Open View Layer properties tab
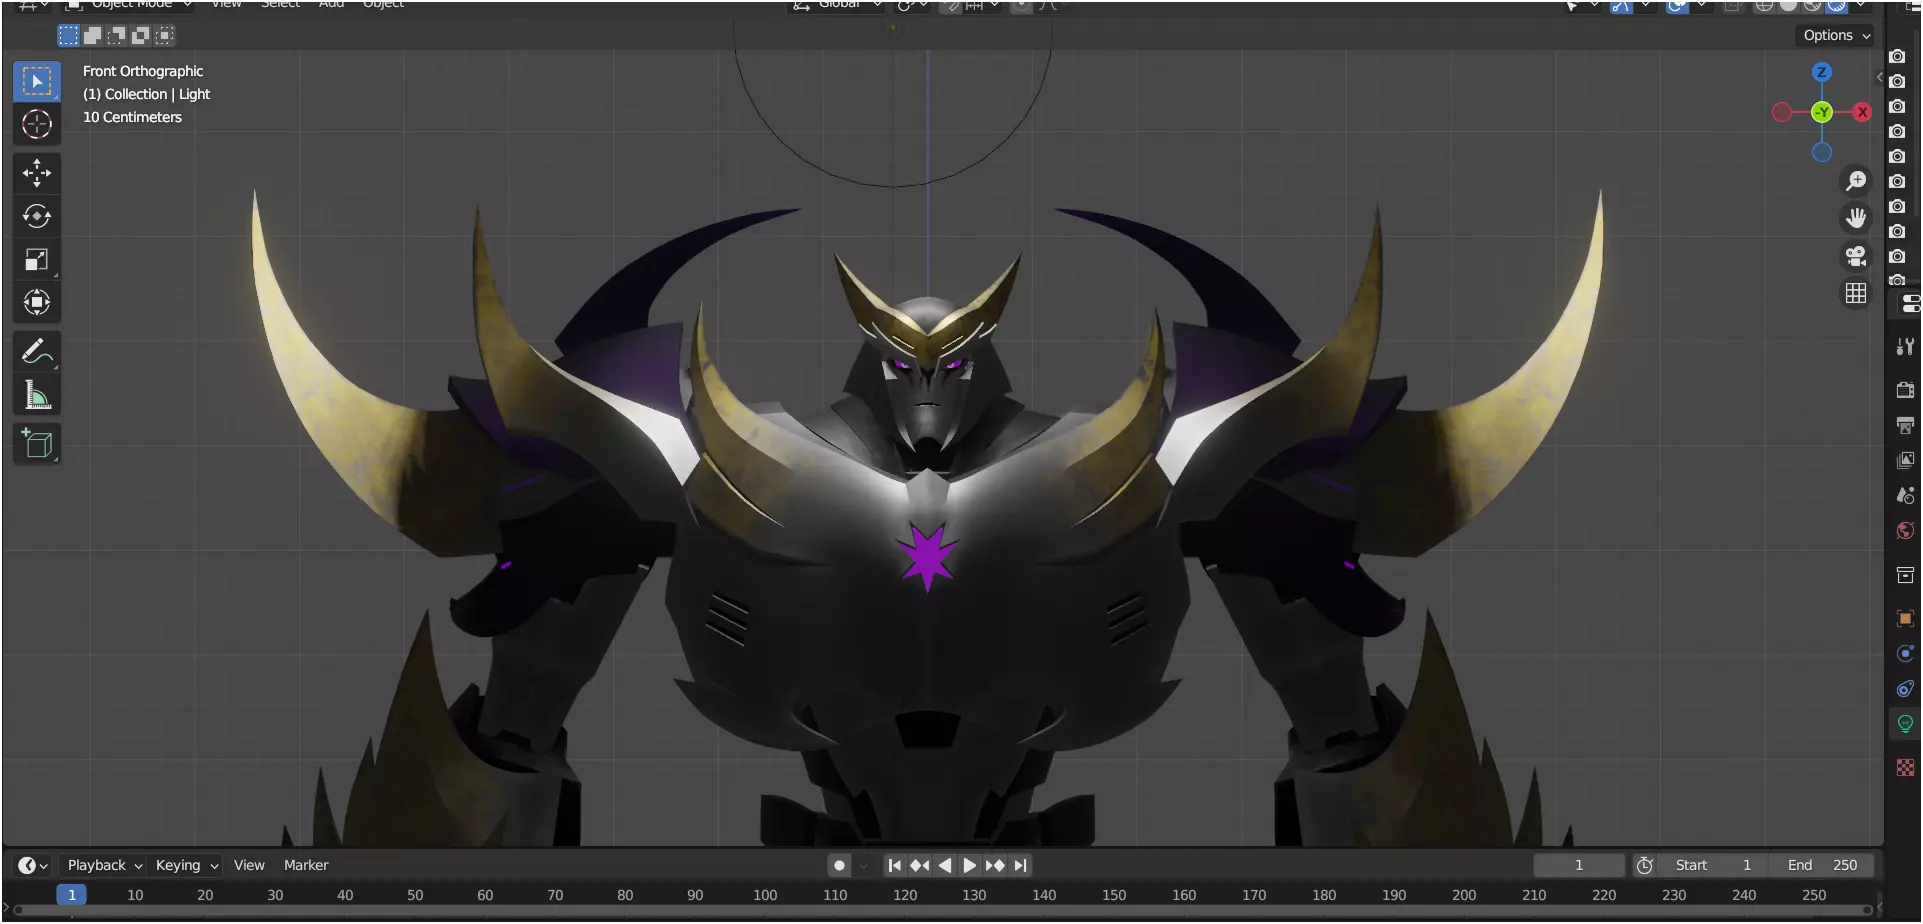Viewport: 1923px width, 924px height. tap(1905, 460)
